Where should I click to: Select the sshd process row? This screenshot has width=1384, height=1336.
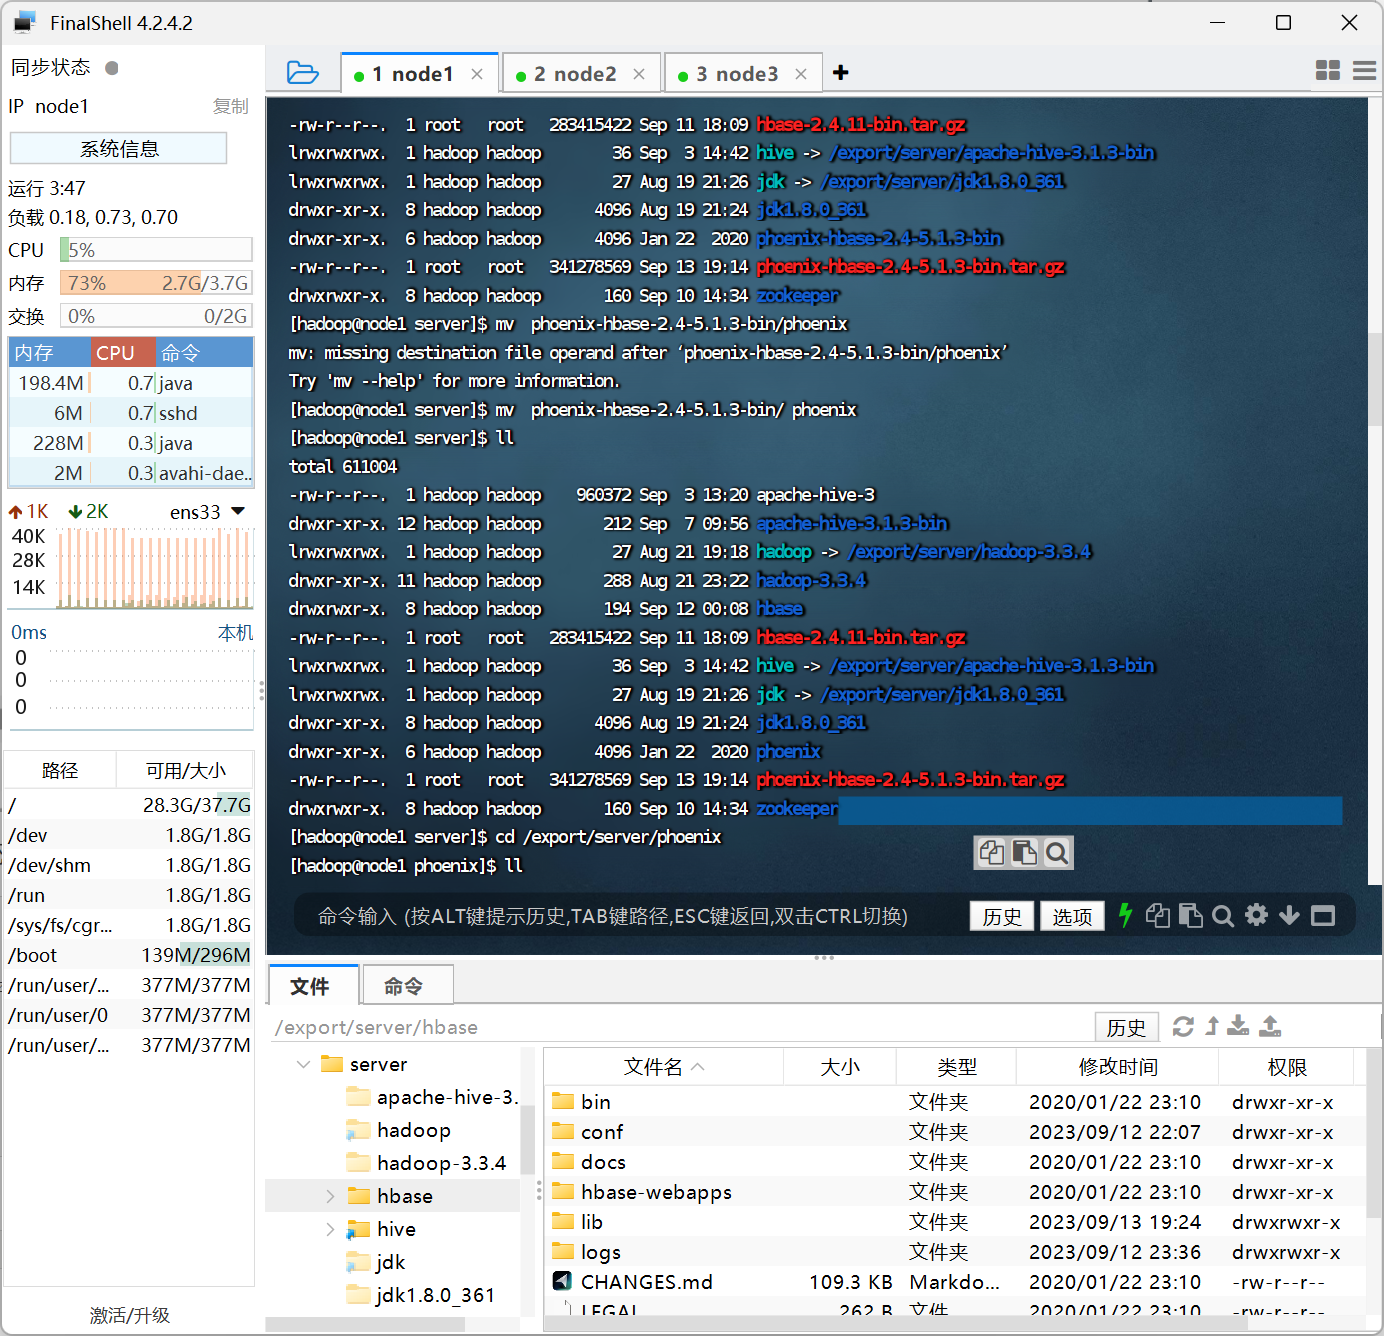coord(131,413)
